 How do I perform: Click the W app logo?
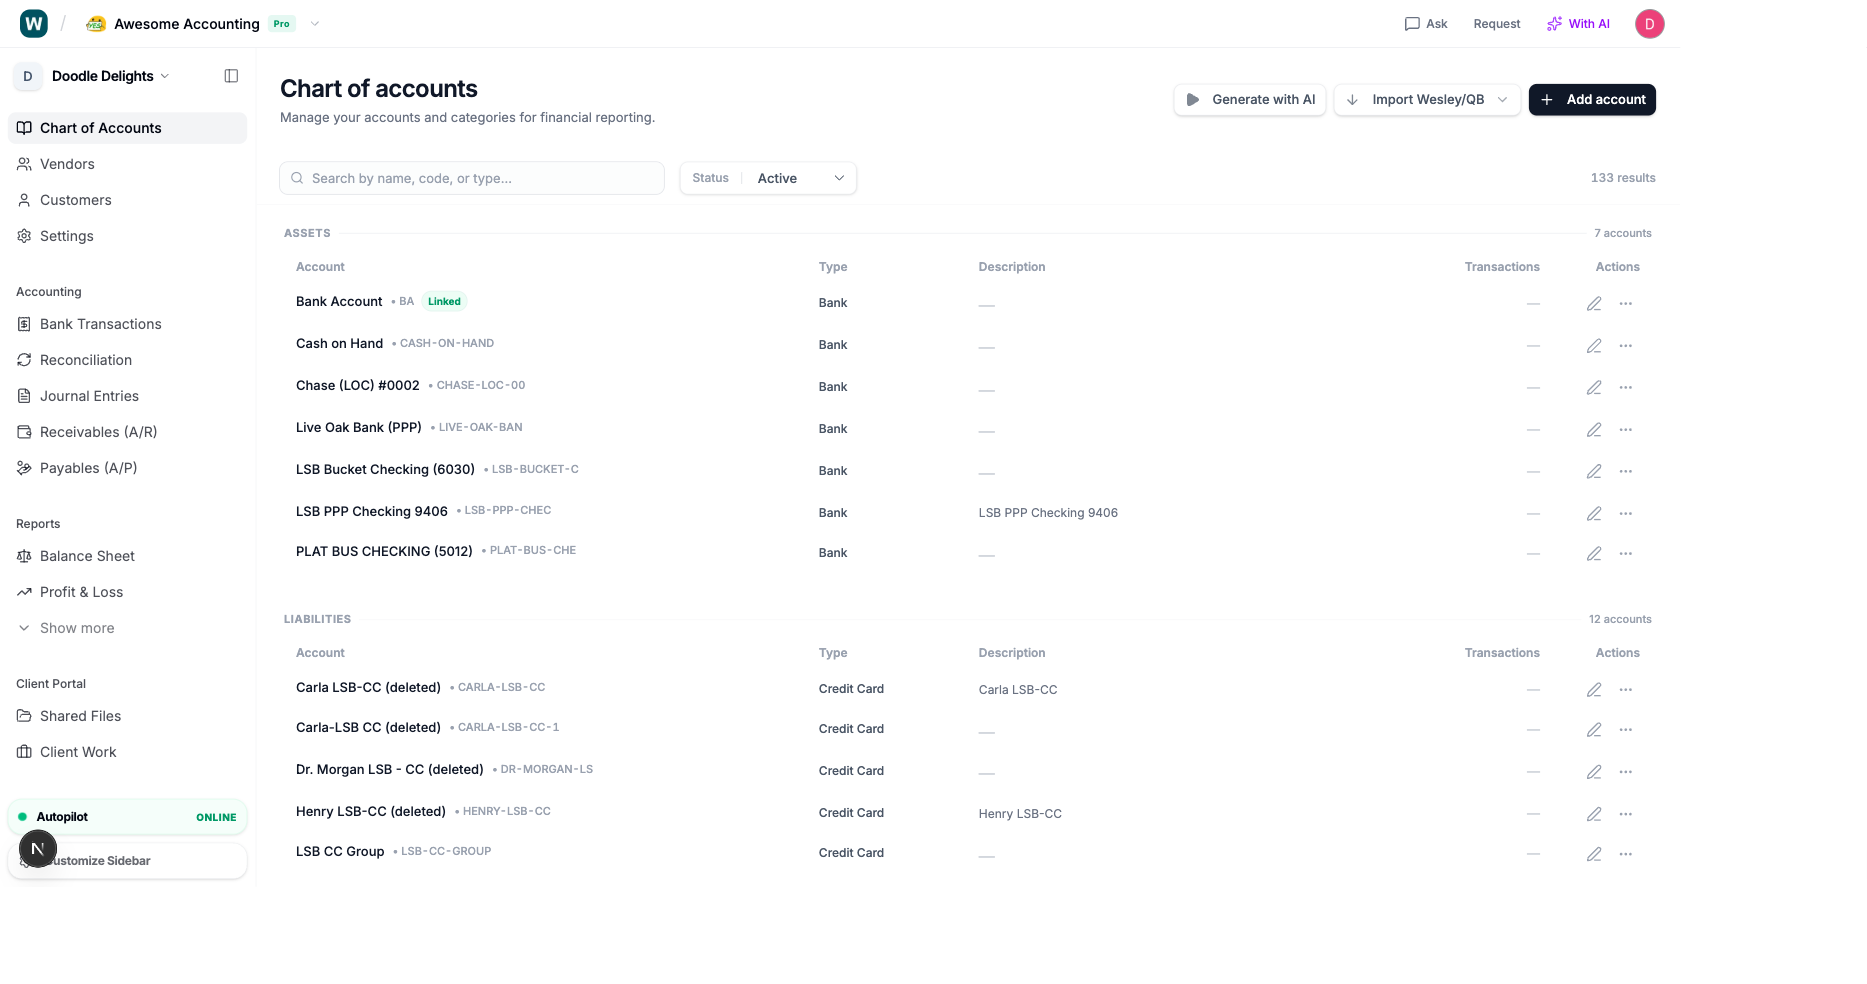(x=34, y=24)
